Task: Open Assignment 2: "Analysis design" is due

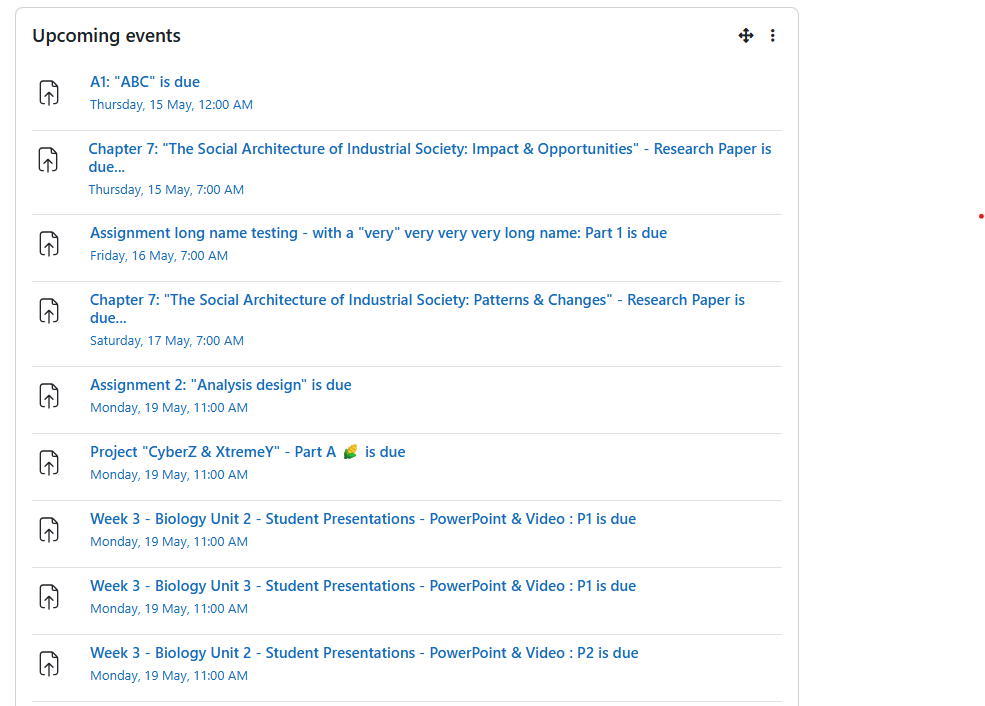Action: point(220,385)
